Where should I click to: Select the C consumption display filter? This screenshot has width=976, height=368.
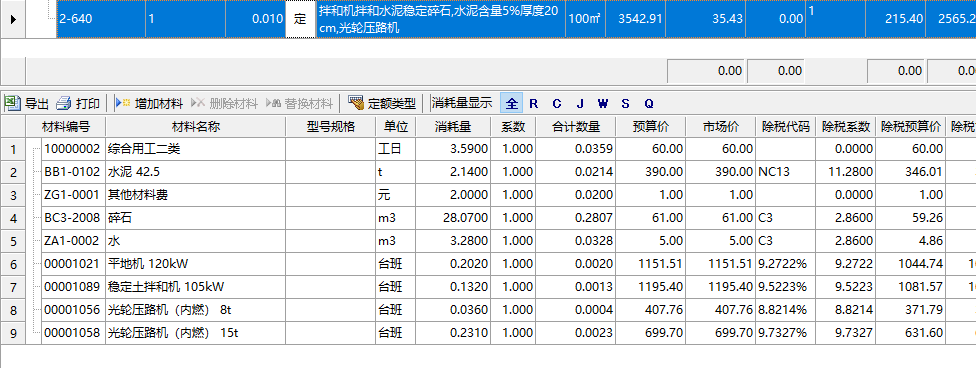[x=556, y=103]
